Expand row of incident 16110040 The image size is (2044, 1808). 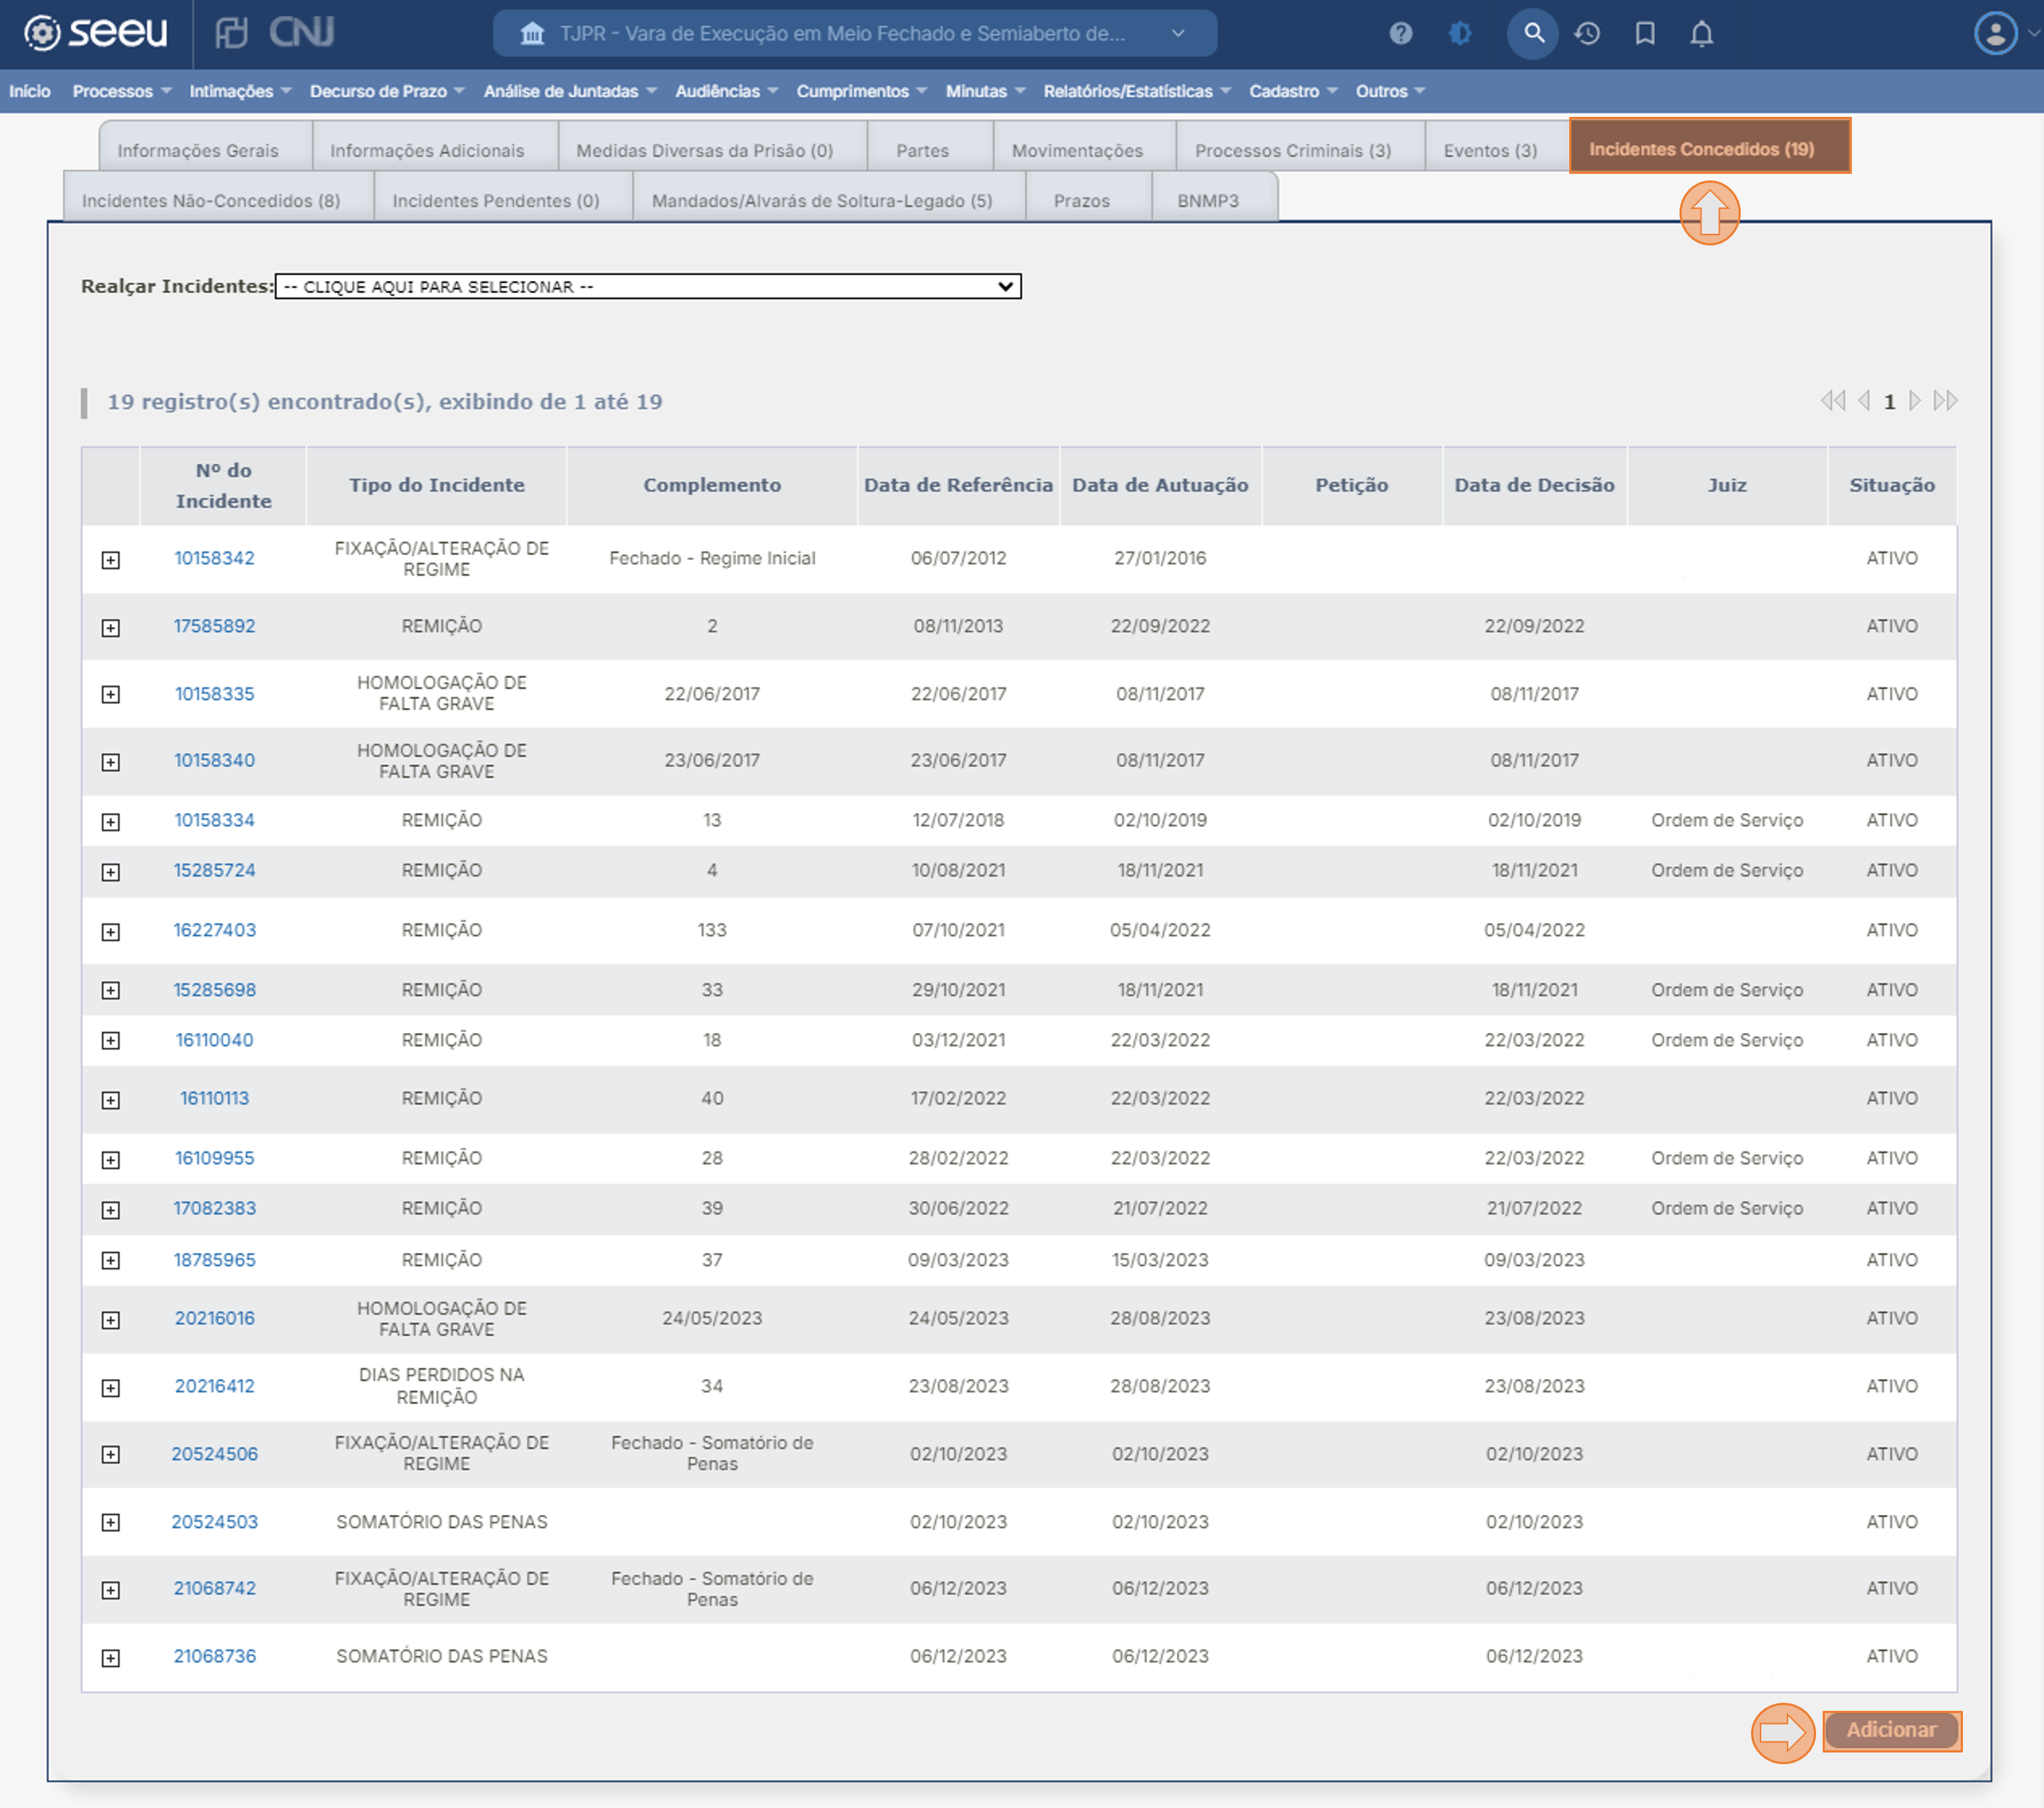[x=111, y=1041]
